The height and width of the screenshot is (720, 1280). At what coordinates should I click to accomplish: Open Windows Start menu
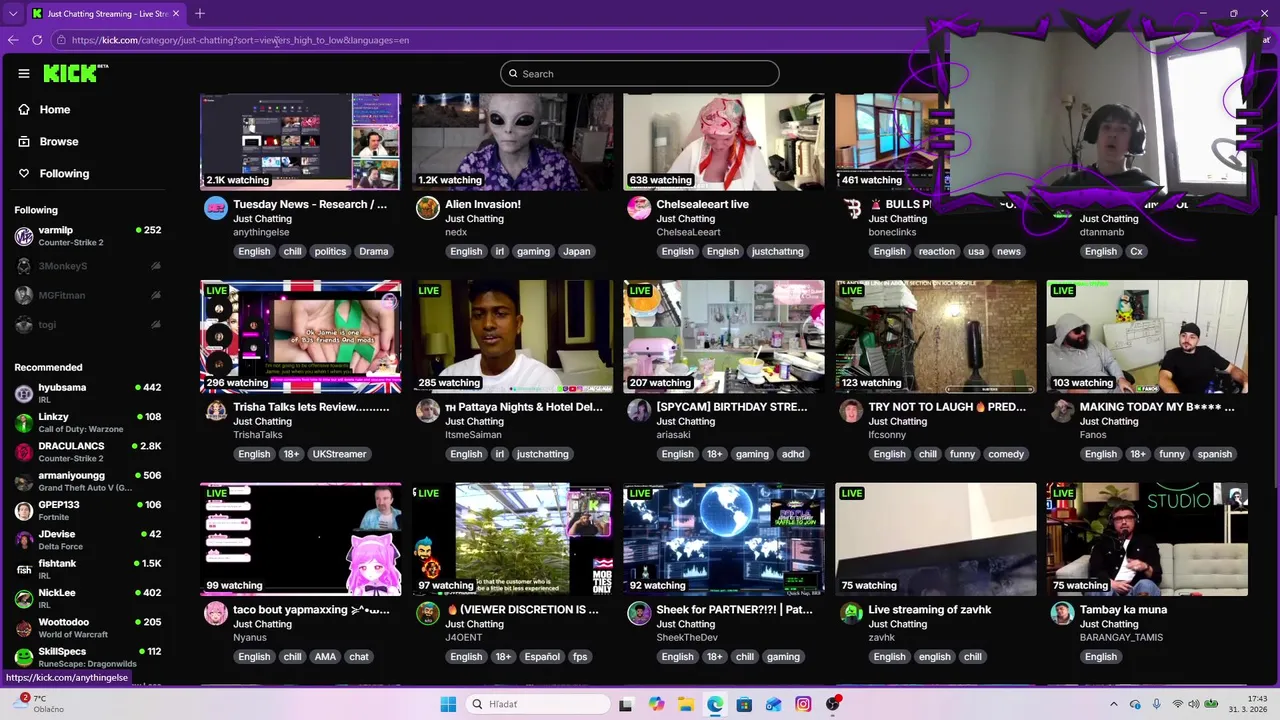[x=448, y=704]
